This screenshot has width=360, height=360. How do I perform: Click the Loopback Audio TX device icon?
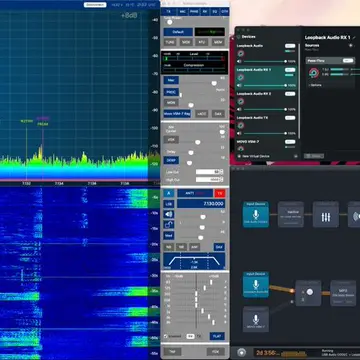pyautogui.click(x=241, y=125)
